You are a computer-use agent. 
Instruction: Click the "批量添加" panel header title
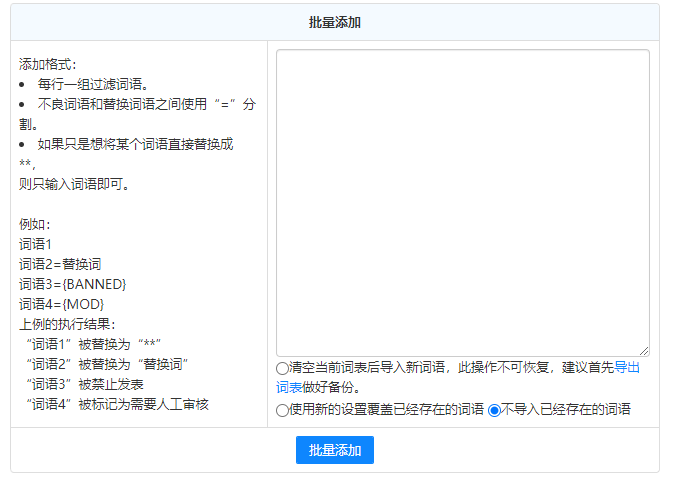click(x=335, y=22)
